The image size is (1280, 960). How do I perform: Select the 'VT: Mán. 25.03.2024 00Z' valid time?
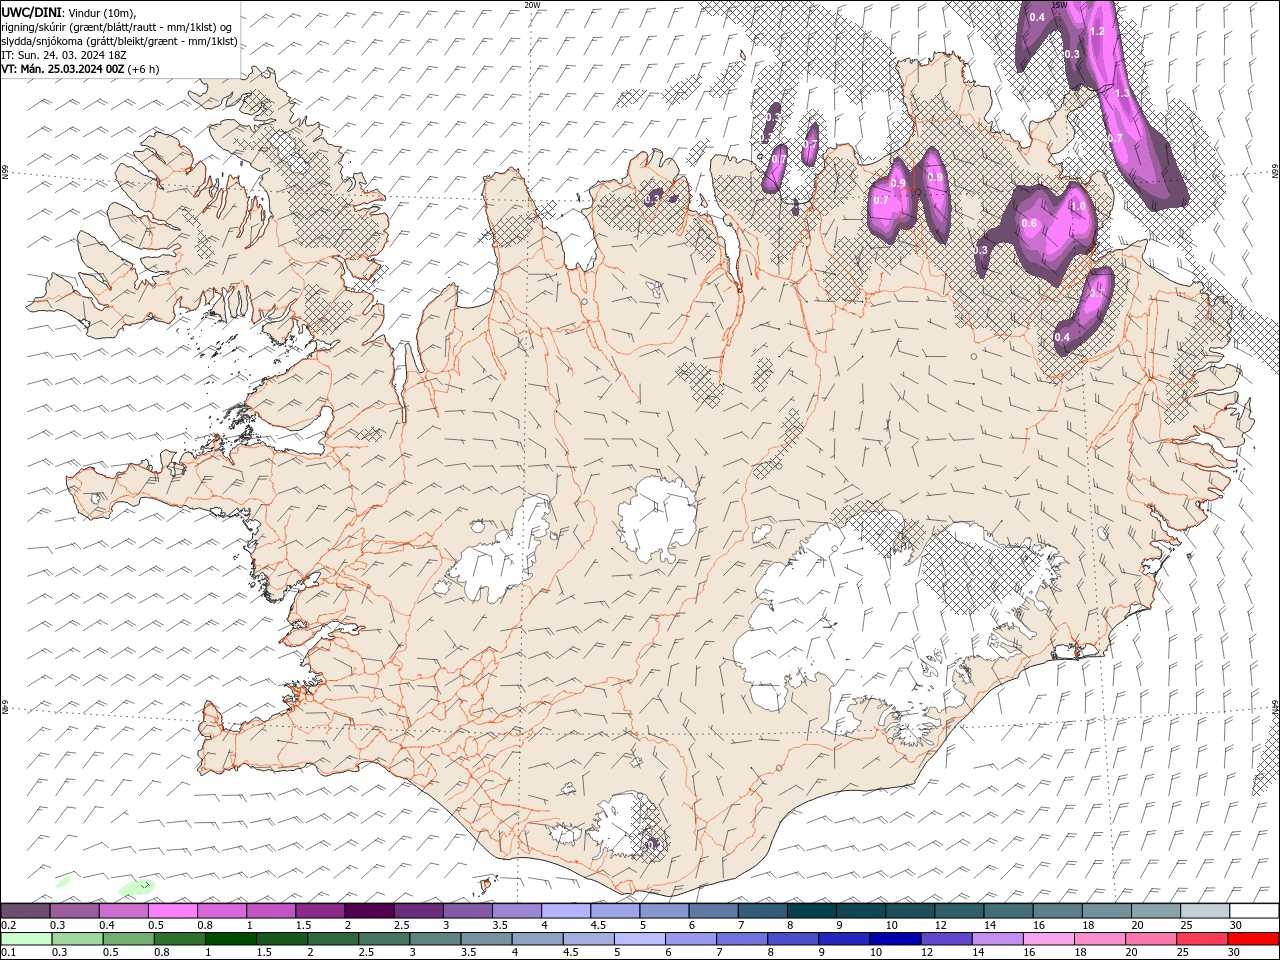[x=62, y=69]
